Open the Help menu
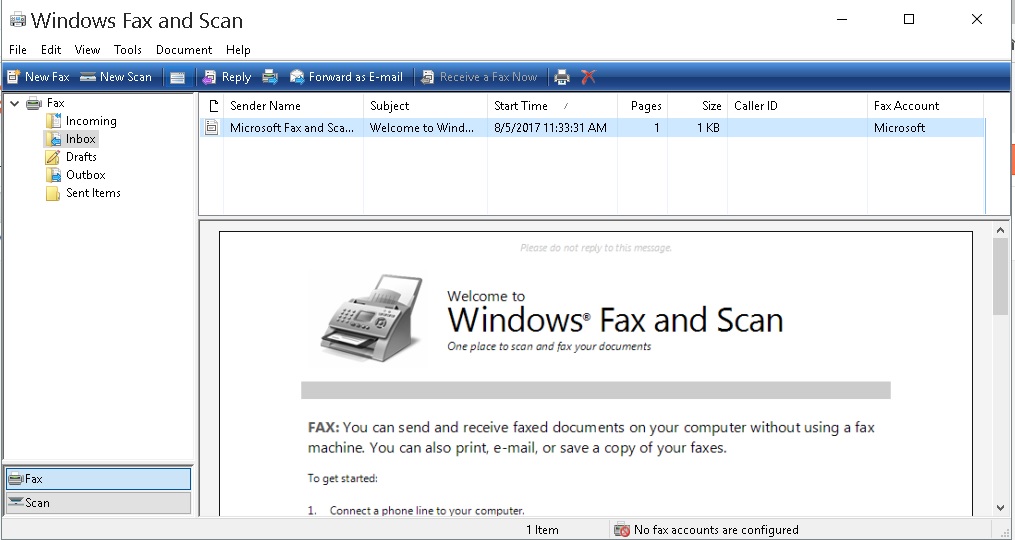The image size is (1015, 540). click(238, 50)
